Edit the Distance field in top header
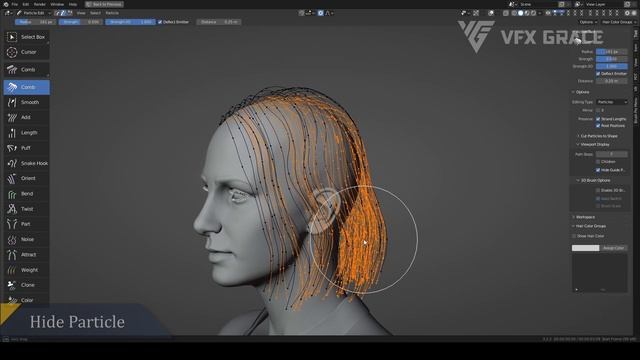 point(219,22)
